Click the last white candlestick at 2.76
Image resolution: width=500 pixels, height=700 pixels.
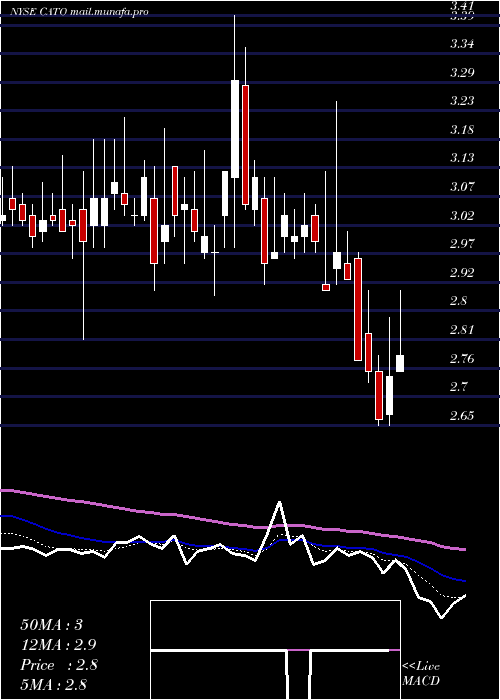click(400, 363)
